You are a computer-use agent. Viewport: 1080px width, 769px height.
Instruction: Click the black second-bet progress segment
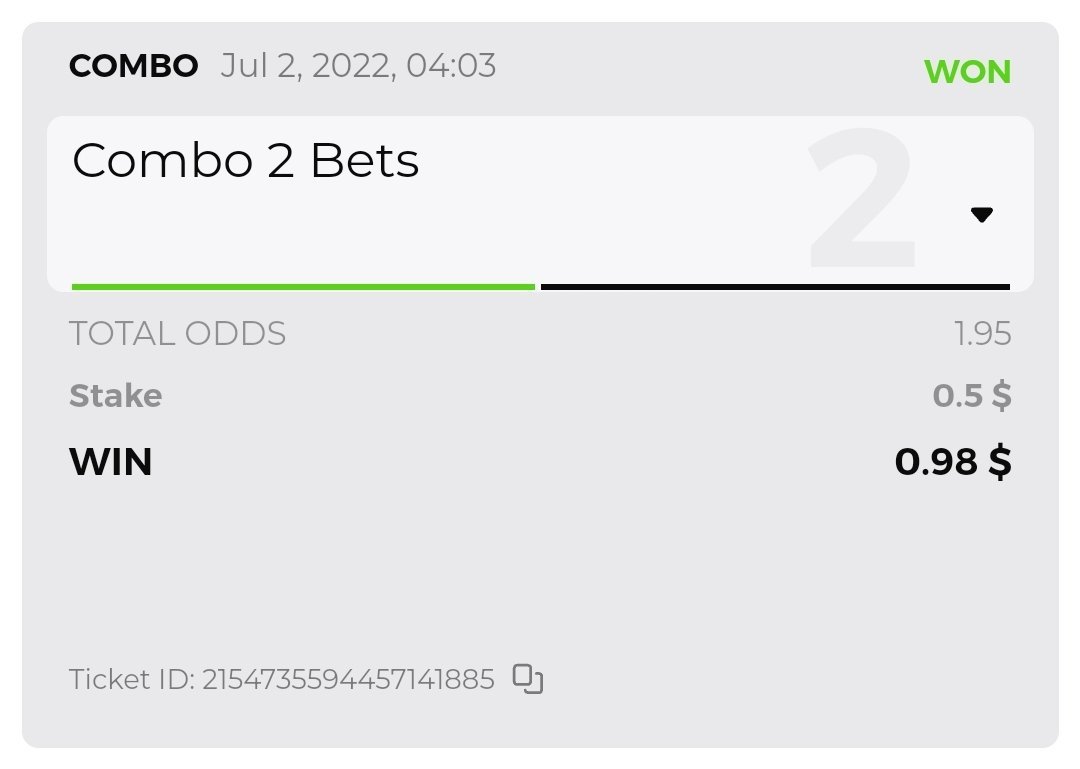775,287
